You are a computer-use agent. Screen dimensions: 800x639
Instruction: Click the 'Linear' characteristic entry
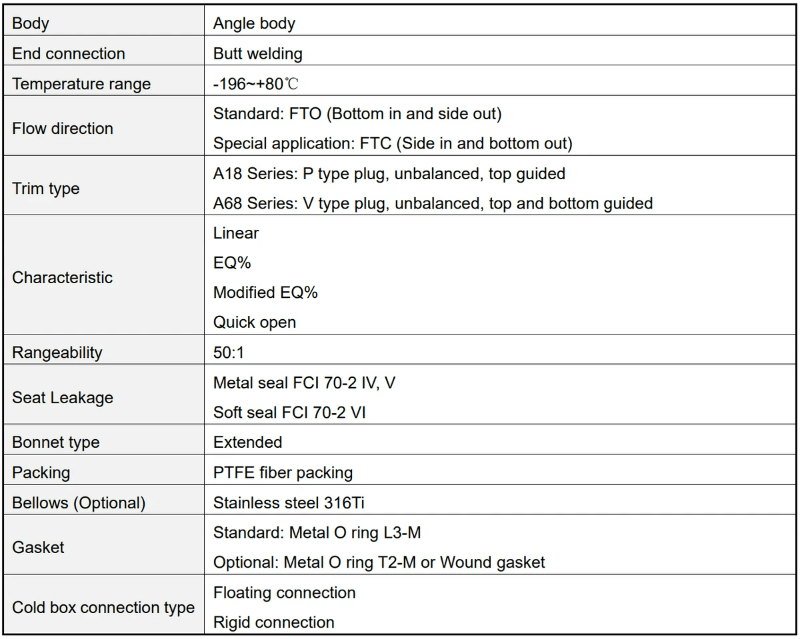point(236,233)
